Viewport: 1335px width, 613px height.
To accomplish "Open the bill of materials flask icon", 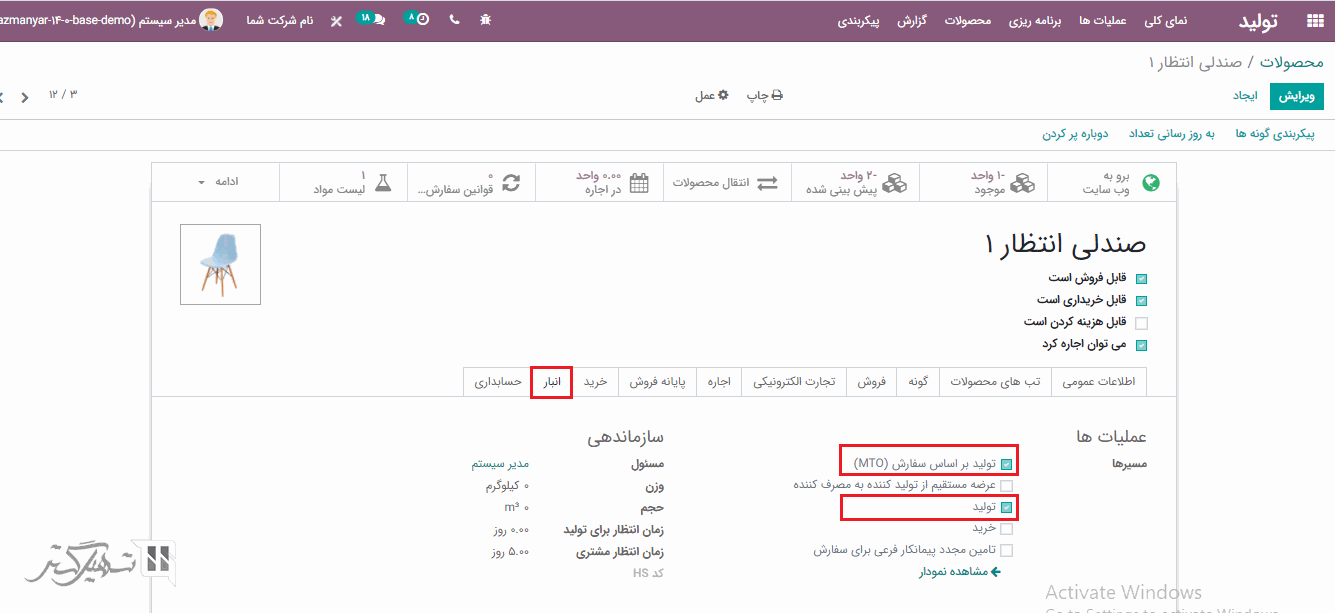I will coord(383,183).
